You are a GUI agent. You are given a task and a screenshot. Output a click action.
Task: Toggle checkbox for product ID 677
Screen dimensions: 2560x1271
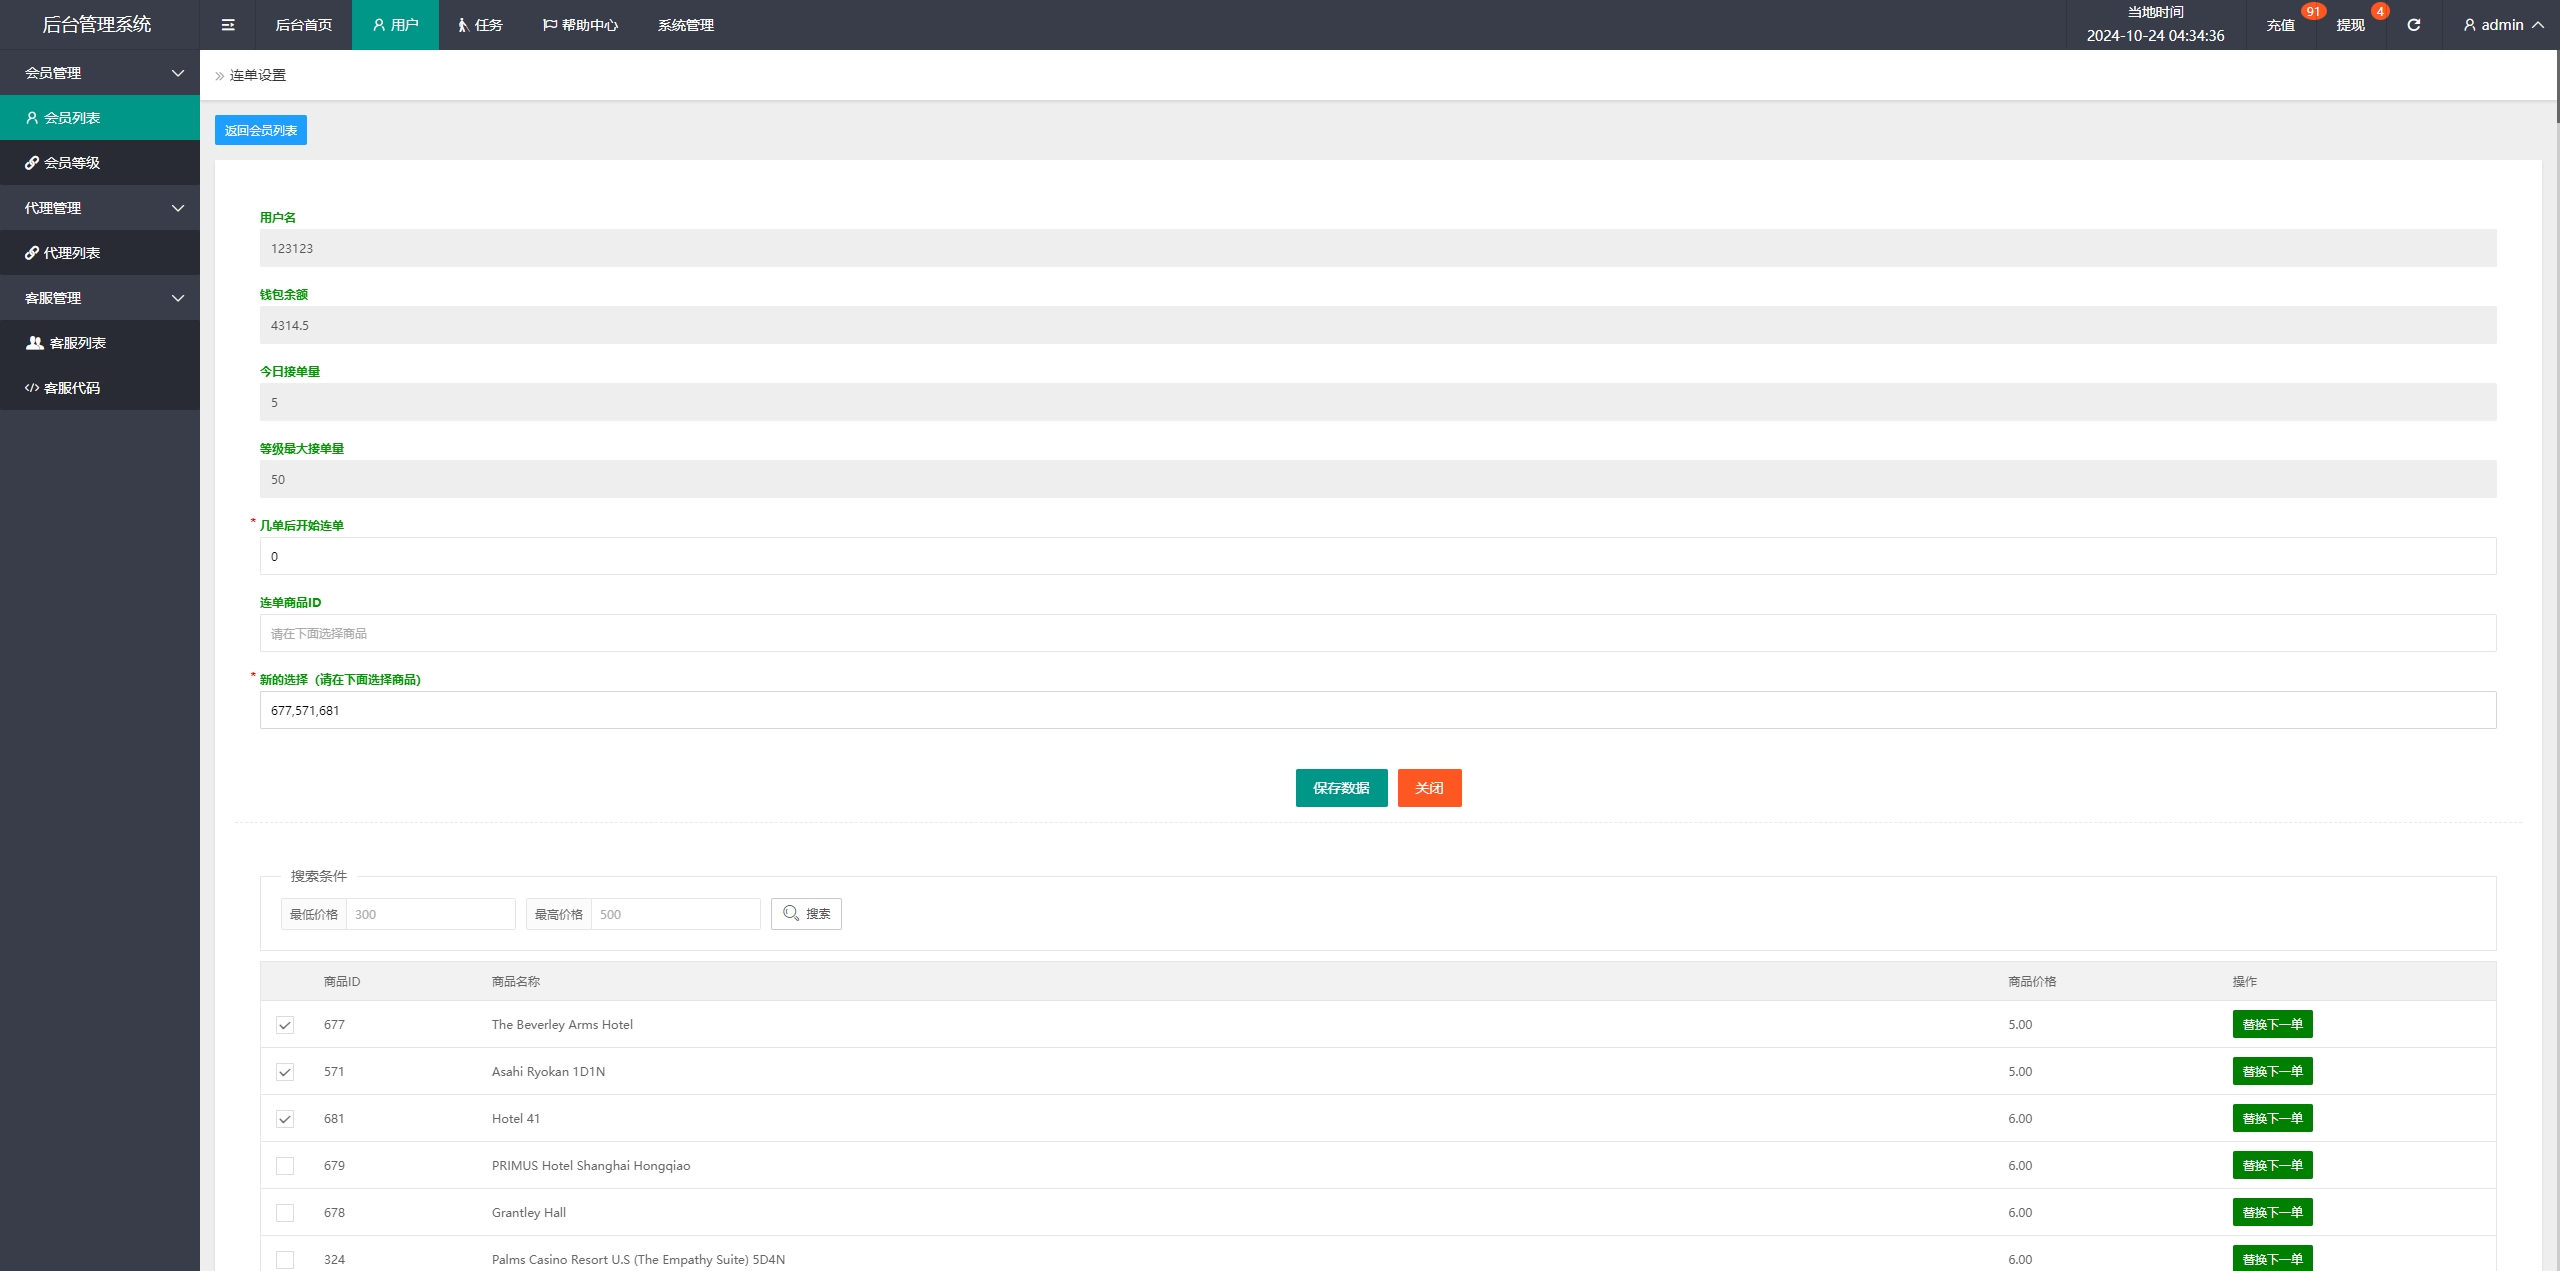pyautogui.click(x=284, y=1024)
